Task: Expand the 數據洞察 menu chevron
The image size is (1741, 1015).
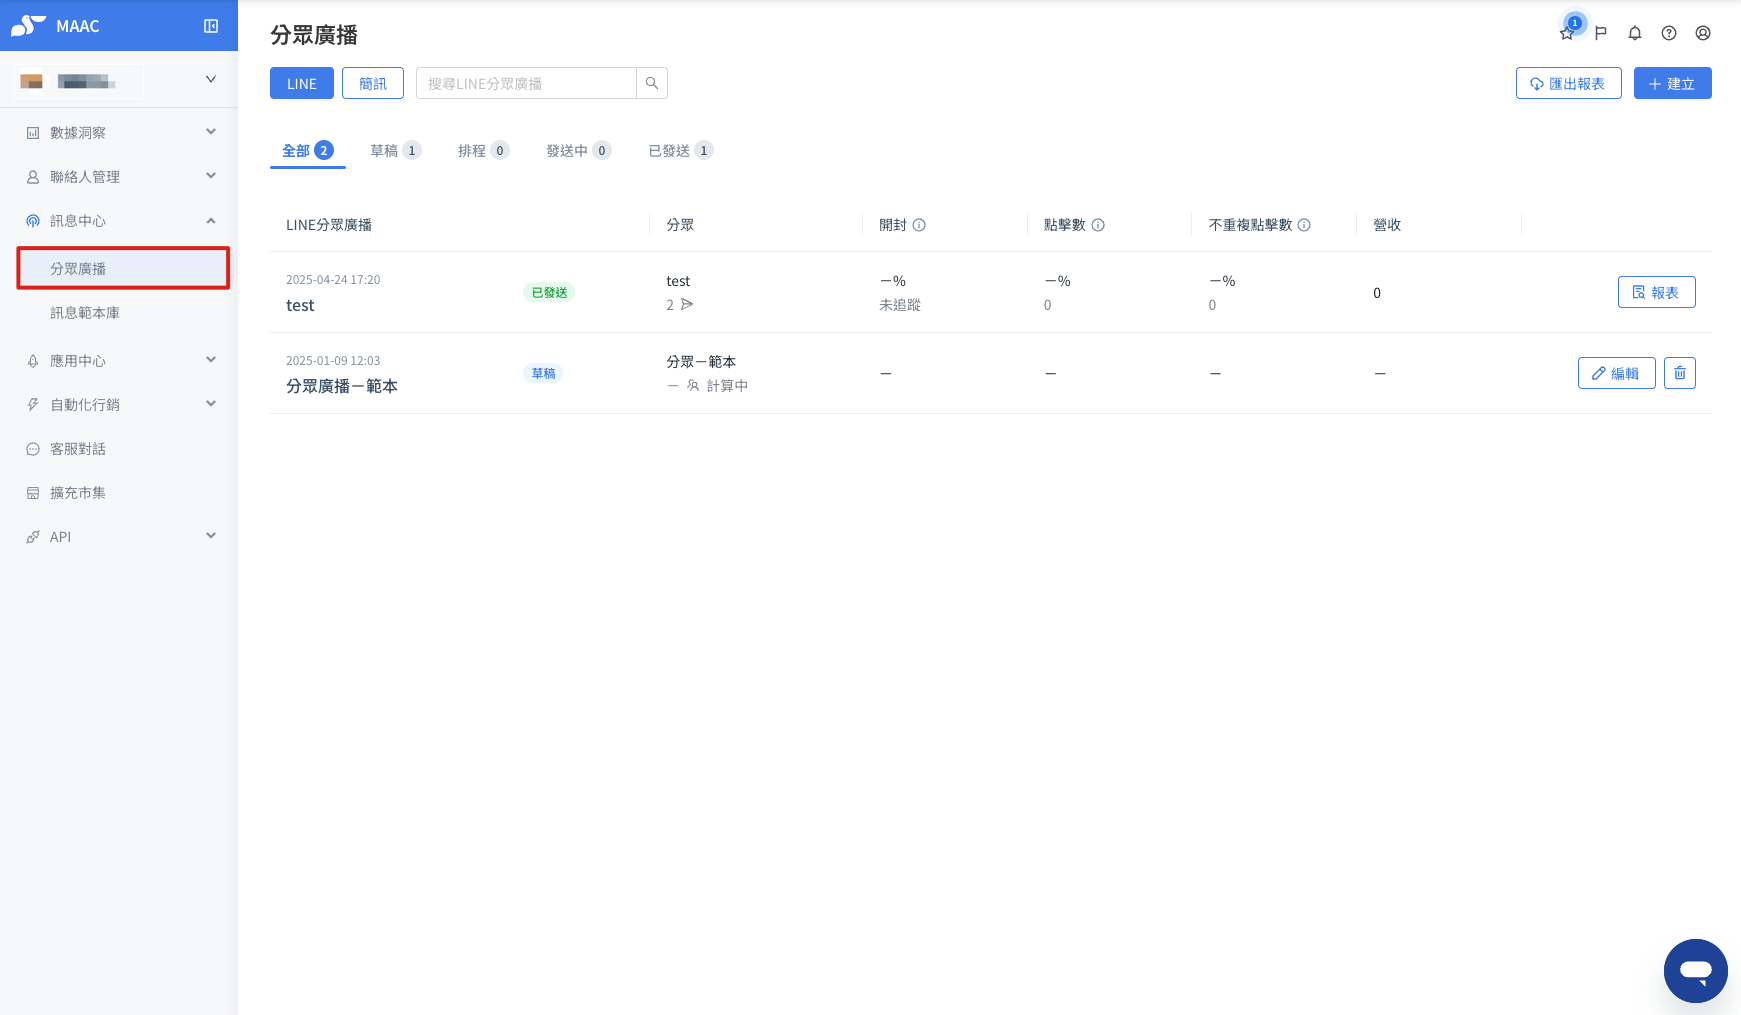Action: pos(211,132)
